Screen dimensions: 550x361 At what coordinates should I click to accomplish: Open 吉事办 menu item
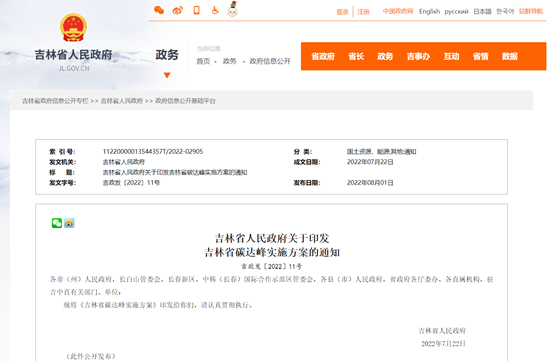pyautogui.click(x=418, y=56)
